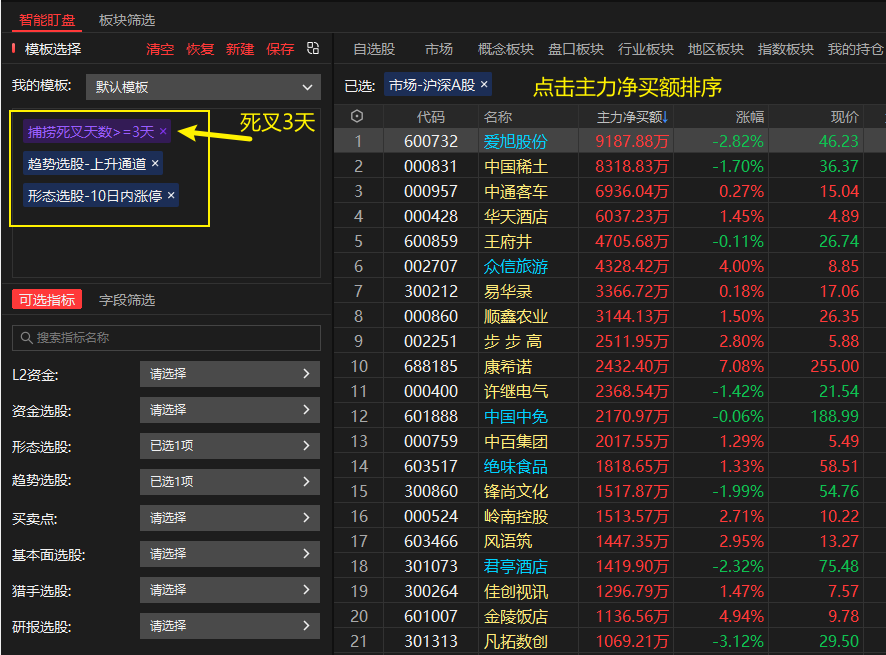Focus the 搜索指标名称 search field
Image resolution: width=886 pixels, height=655 pixels.
(166, 338)
